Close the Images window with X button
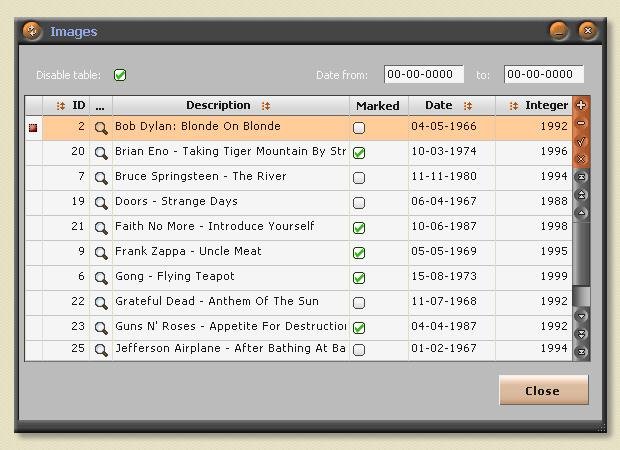The image size is (620, 450). click(588, 31)
